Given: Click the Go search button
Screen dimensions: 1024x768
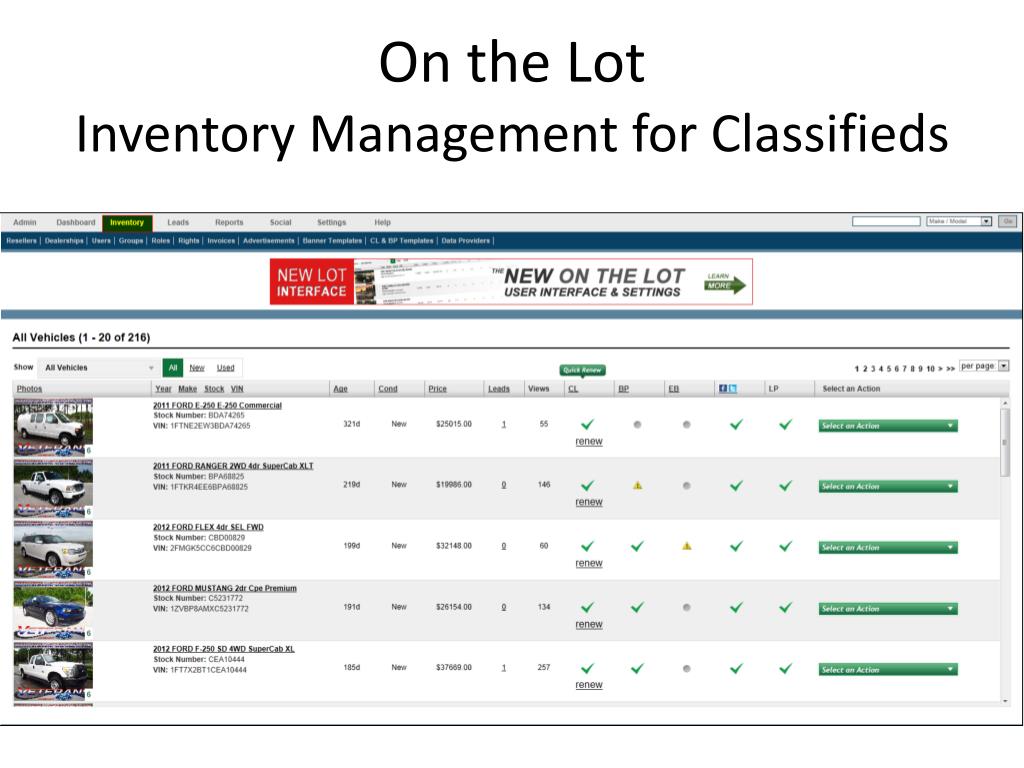Looking at the screenshot, I should tap(1008, 221).
